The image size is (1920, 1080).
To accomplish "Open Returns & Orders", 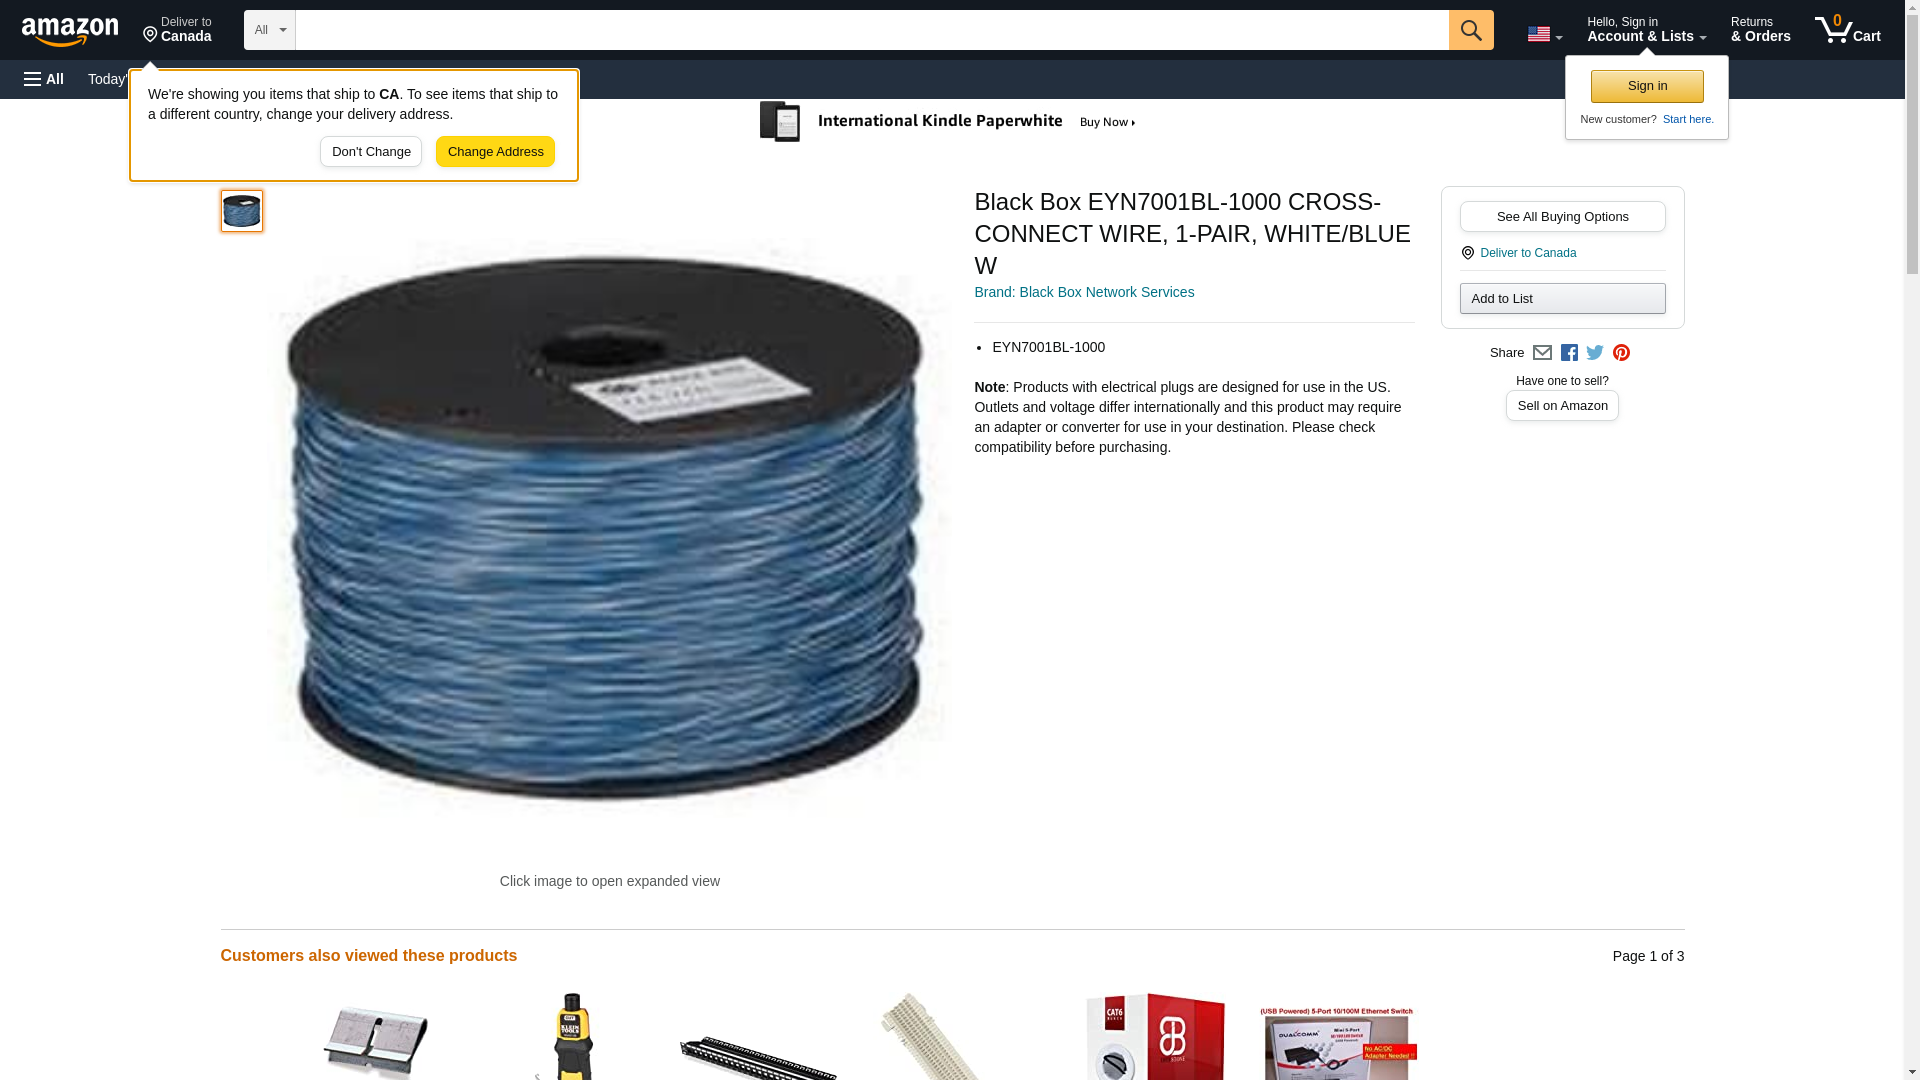I will point(1760,29).
